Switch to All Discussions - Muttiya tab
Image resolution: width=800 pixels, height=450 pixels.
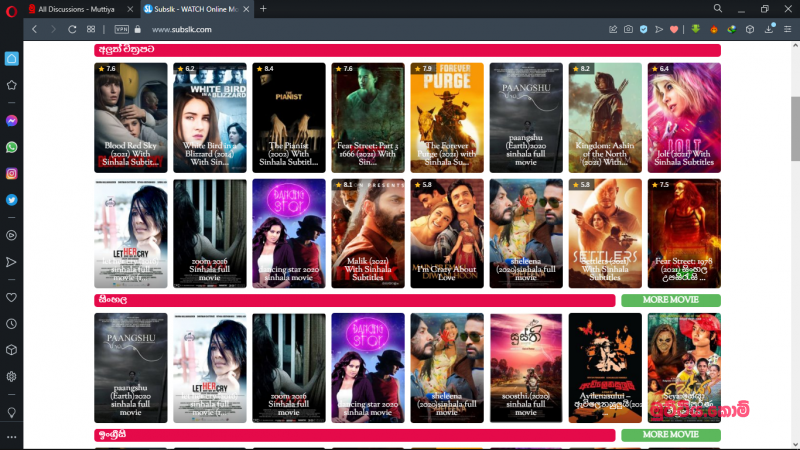[82, 9]
